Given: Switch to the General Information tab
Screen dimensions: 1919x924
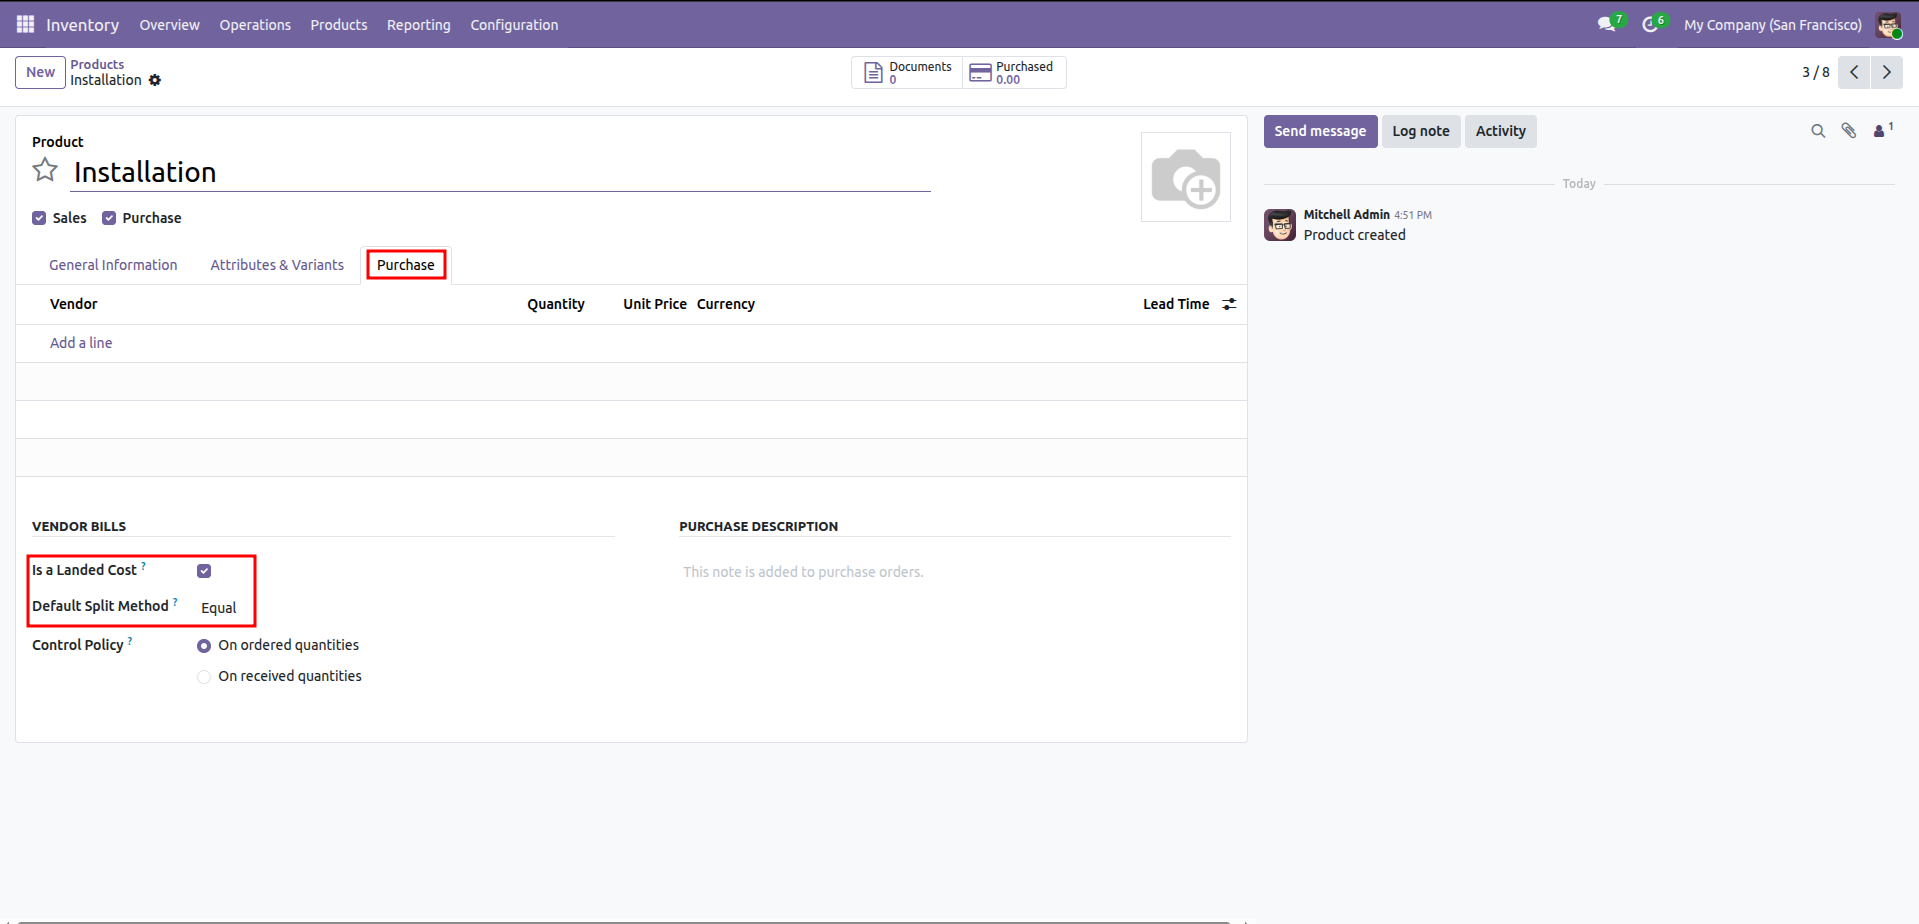Looking at the screenshot, I should click(113, 265).
